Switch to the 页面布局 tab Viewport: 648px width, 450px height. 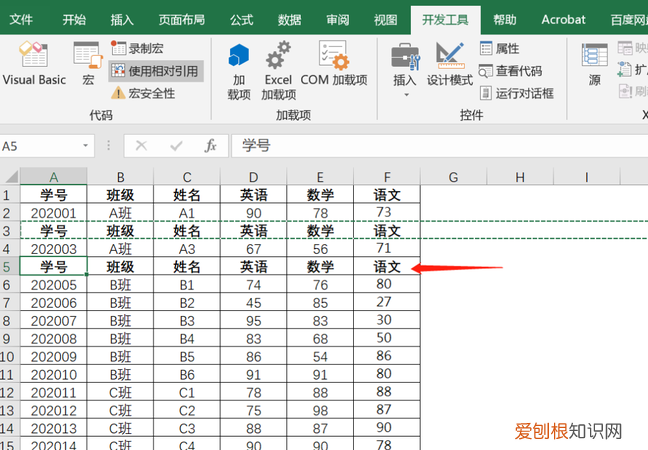(x=182, y=19)
